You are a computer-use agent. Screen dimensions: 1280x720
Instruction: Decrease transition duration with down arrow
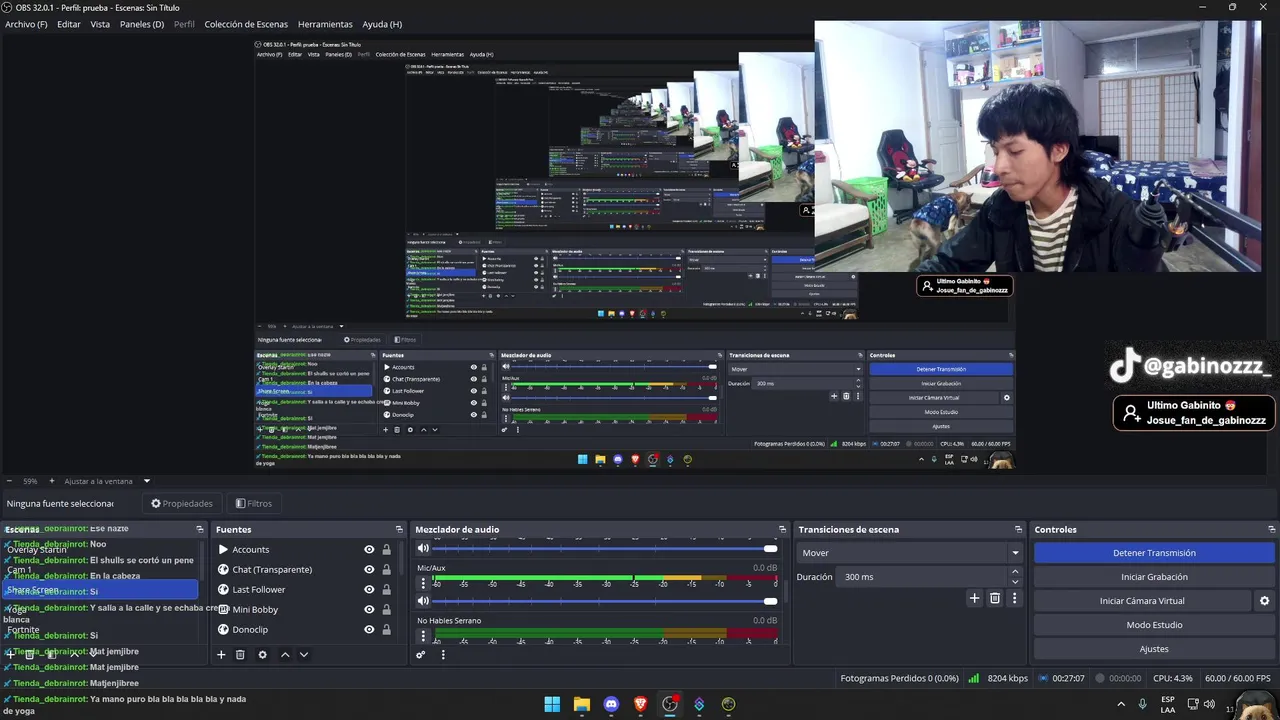tap(1015, 582)
